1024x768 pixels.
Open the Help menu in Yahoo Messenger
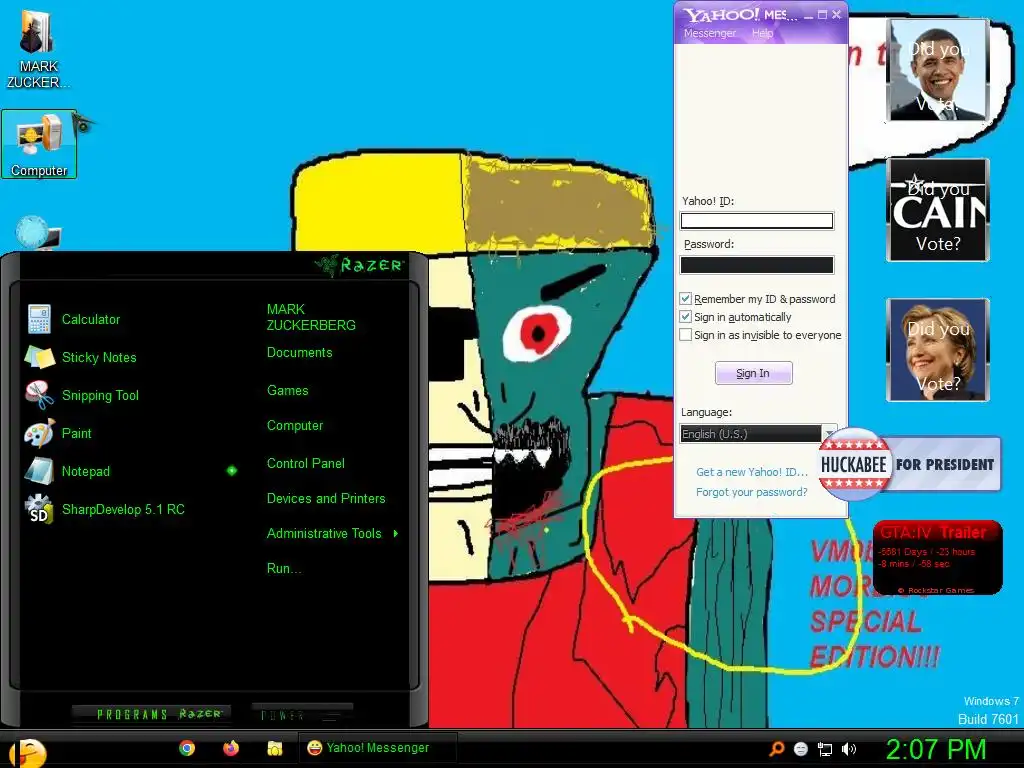(762, 33)
